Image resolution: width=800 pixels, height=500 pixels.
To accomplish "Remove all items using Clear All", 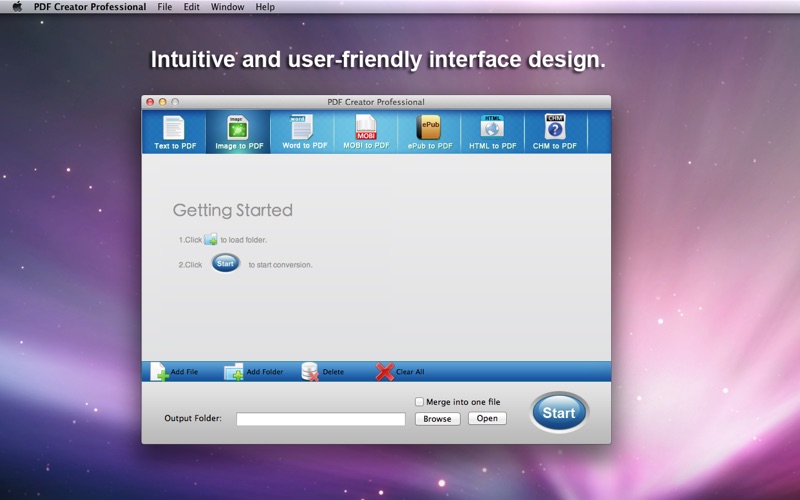I will click(x=400, y=371).
